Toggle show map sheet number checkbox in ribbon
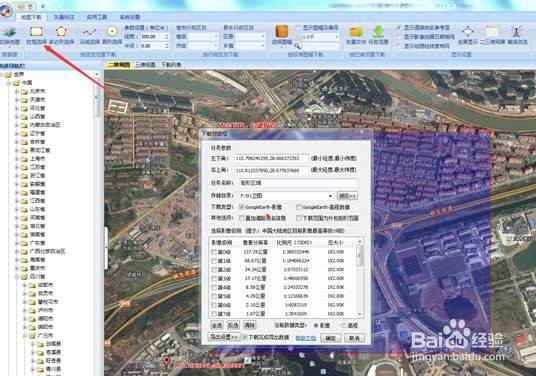The image size is (536, 376). pos(298,28)
